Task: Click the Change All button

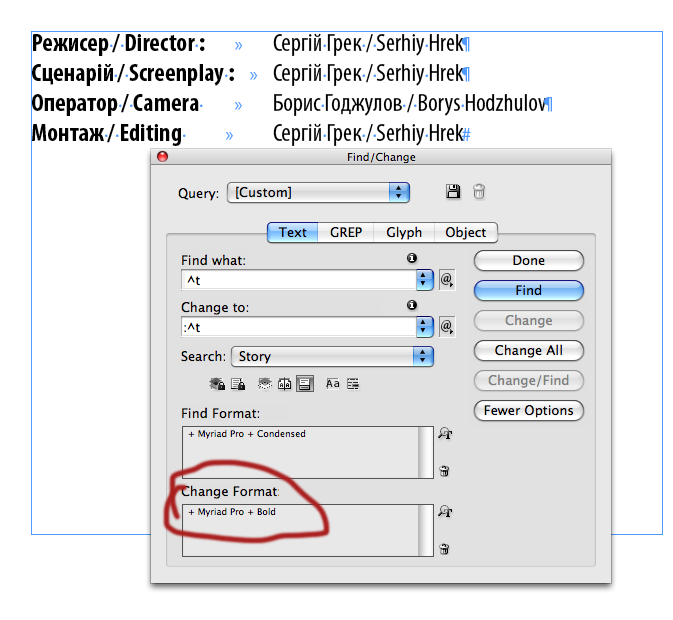Action: click(x=528, y=351)
